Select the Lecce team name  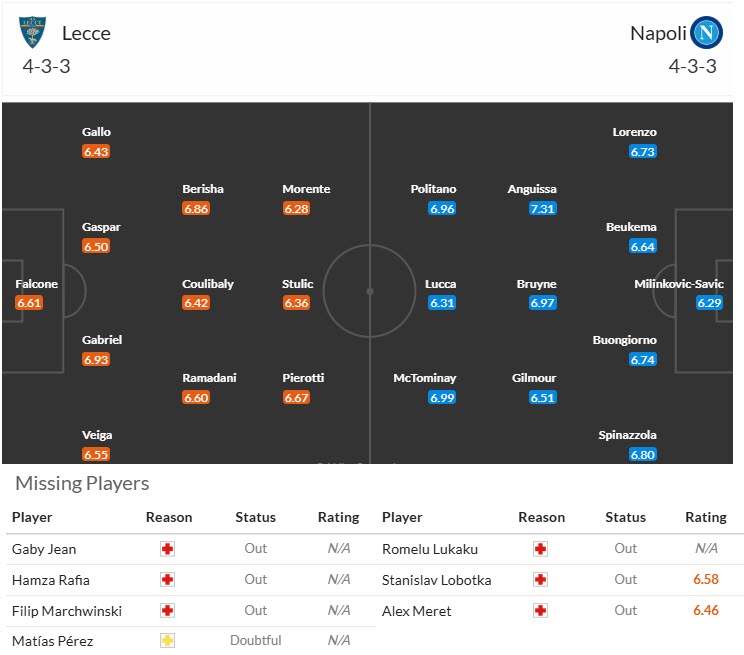tap(86, 33)
